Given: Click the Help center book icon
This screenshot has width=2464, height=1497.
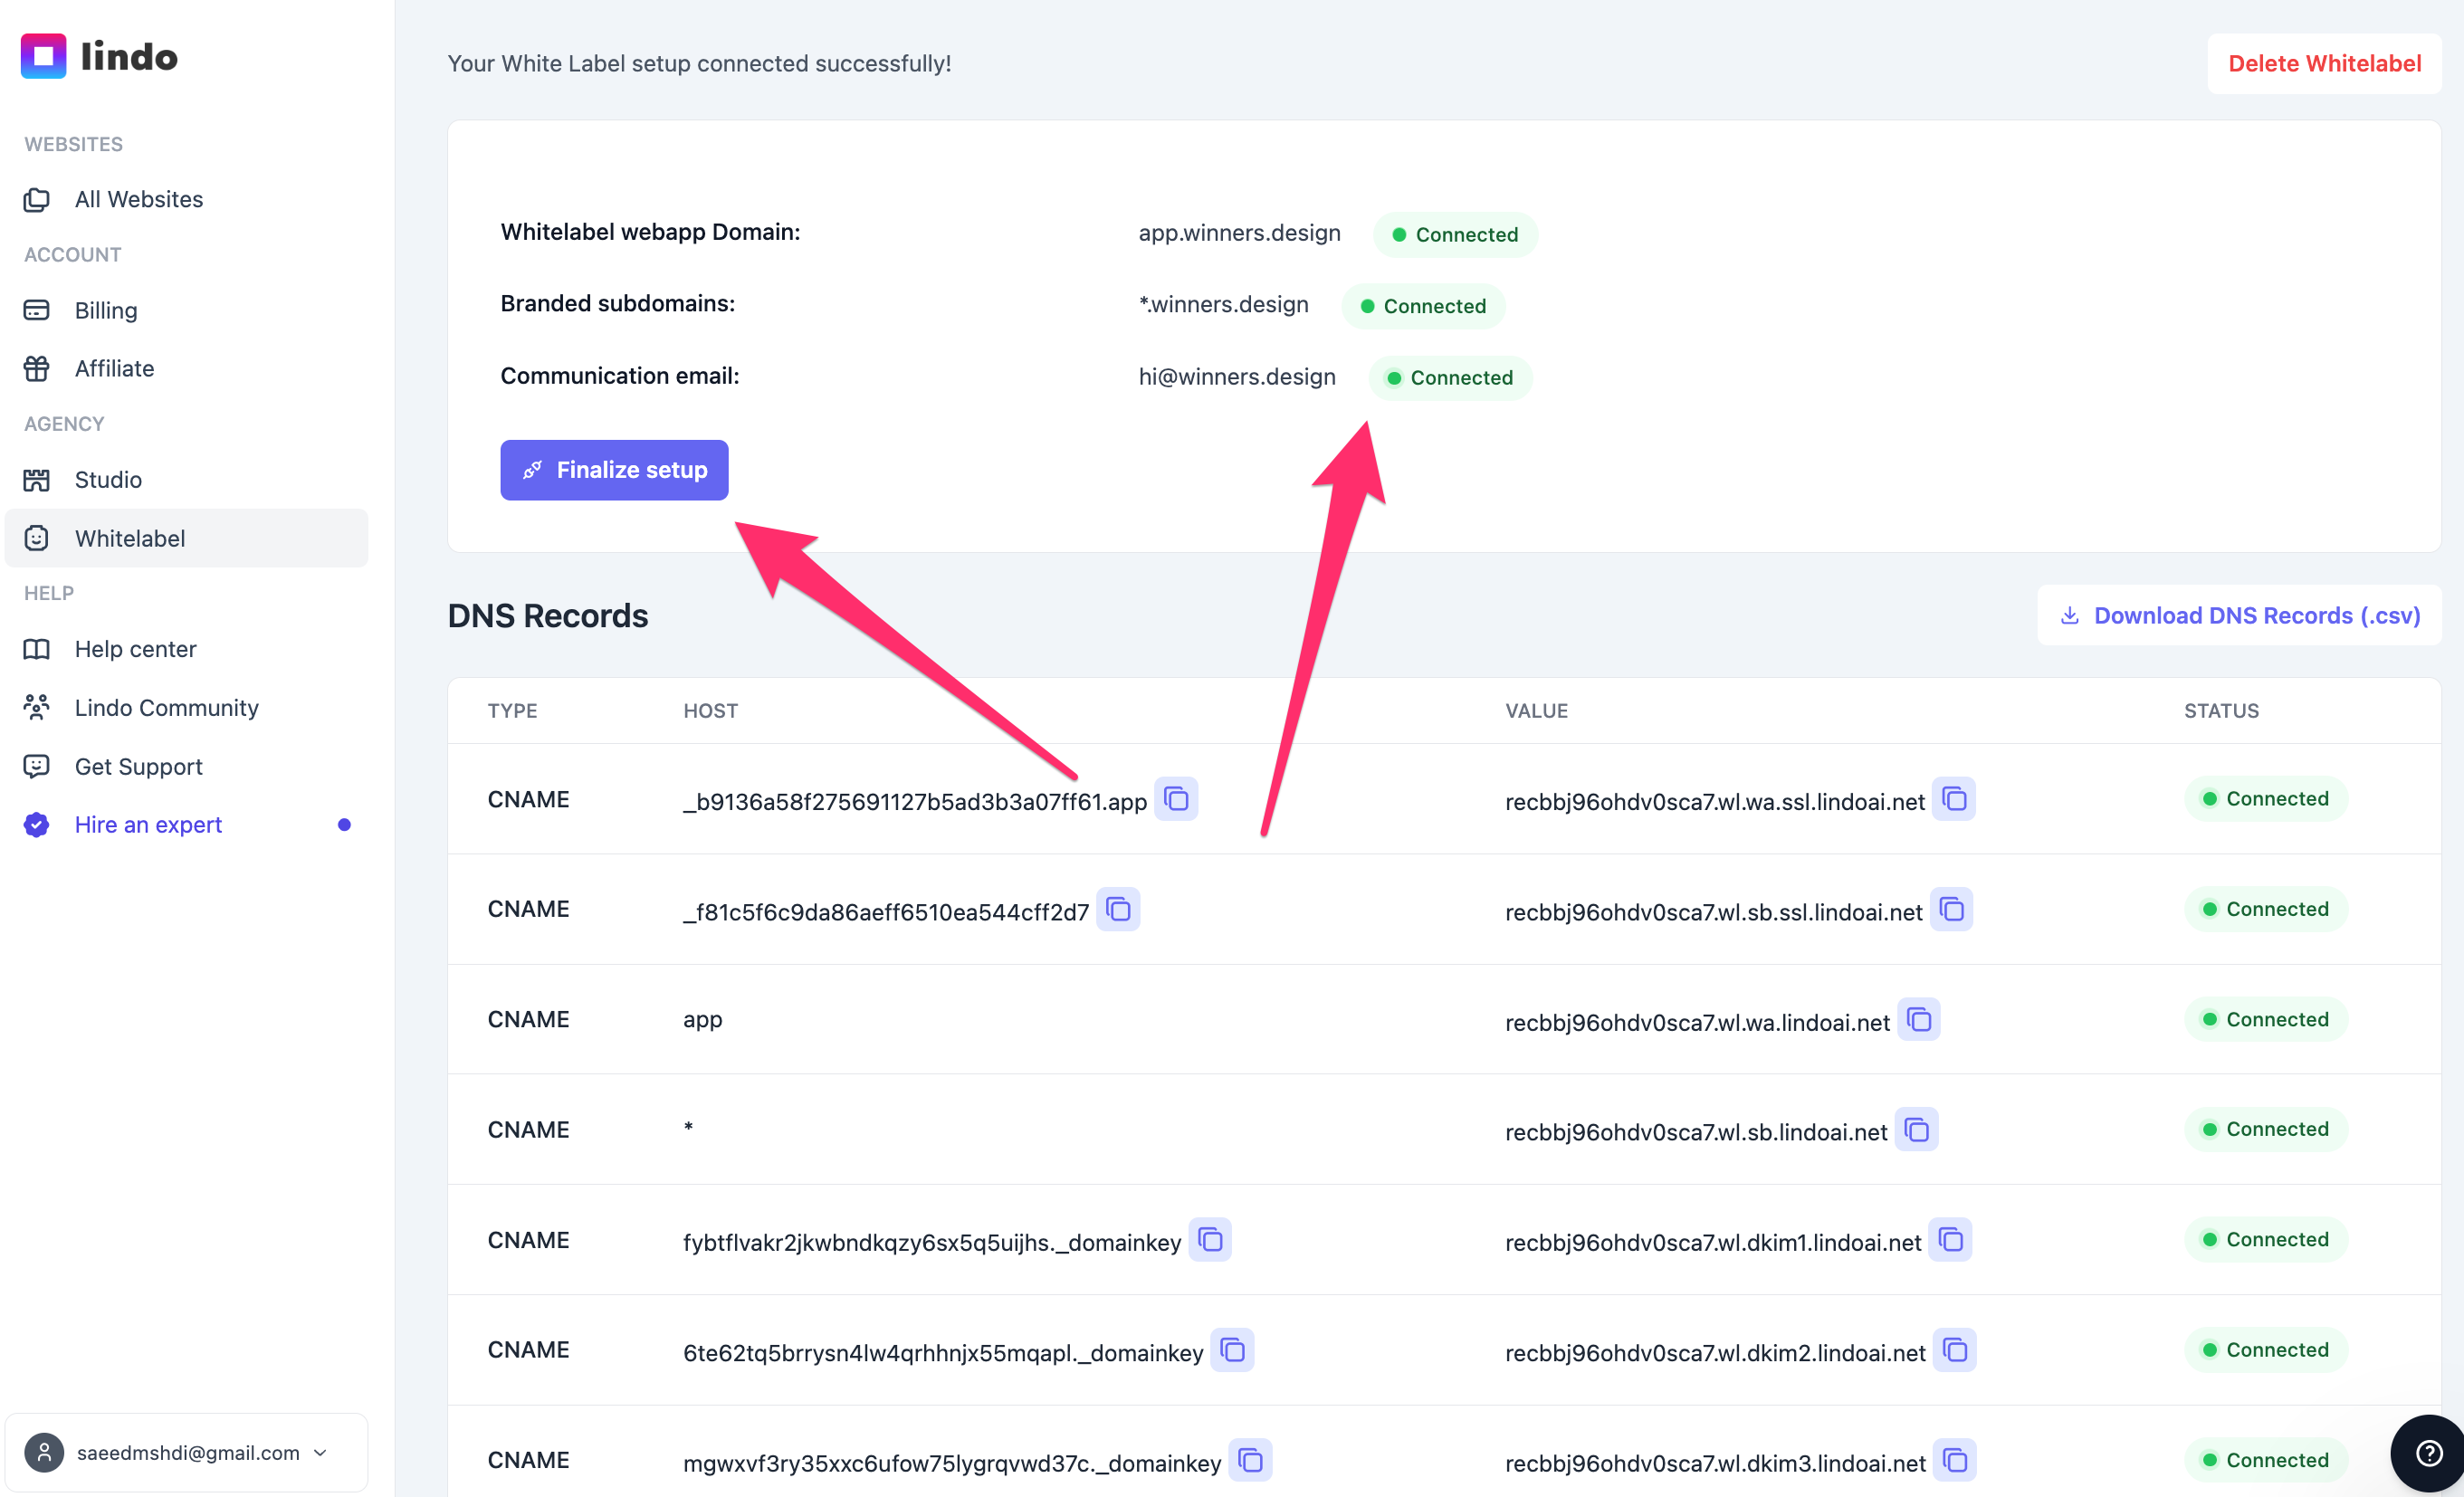Looking at the screenshot, I should (37, 650).
